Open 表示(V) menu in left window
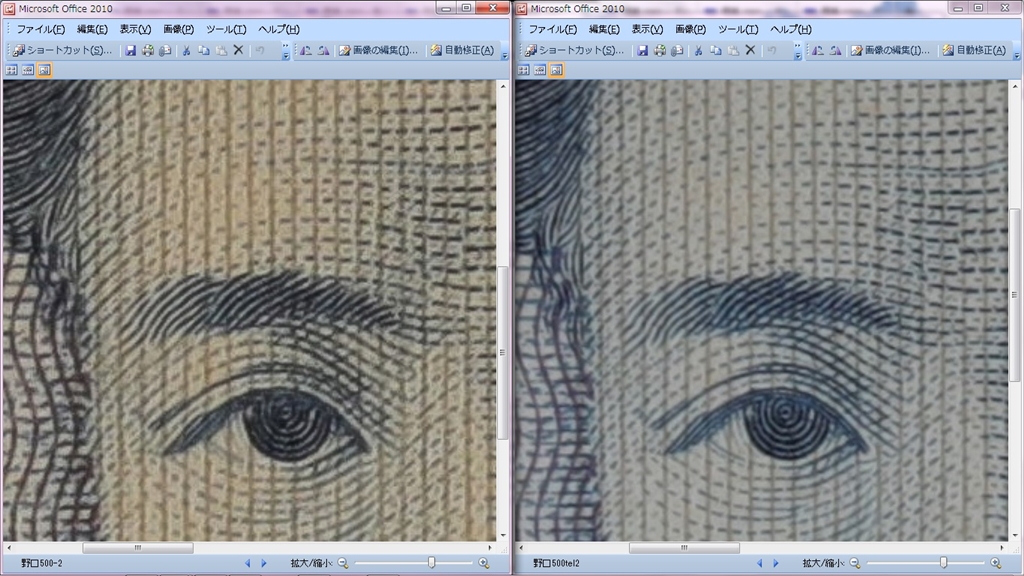The height and width of the screenshot is (576, 1024). point(135,29)
